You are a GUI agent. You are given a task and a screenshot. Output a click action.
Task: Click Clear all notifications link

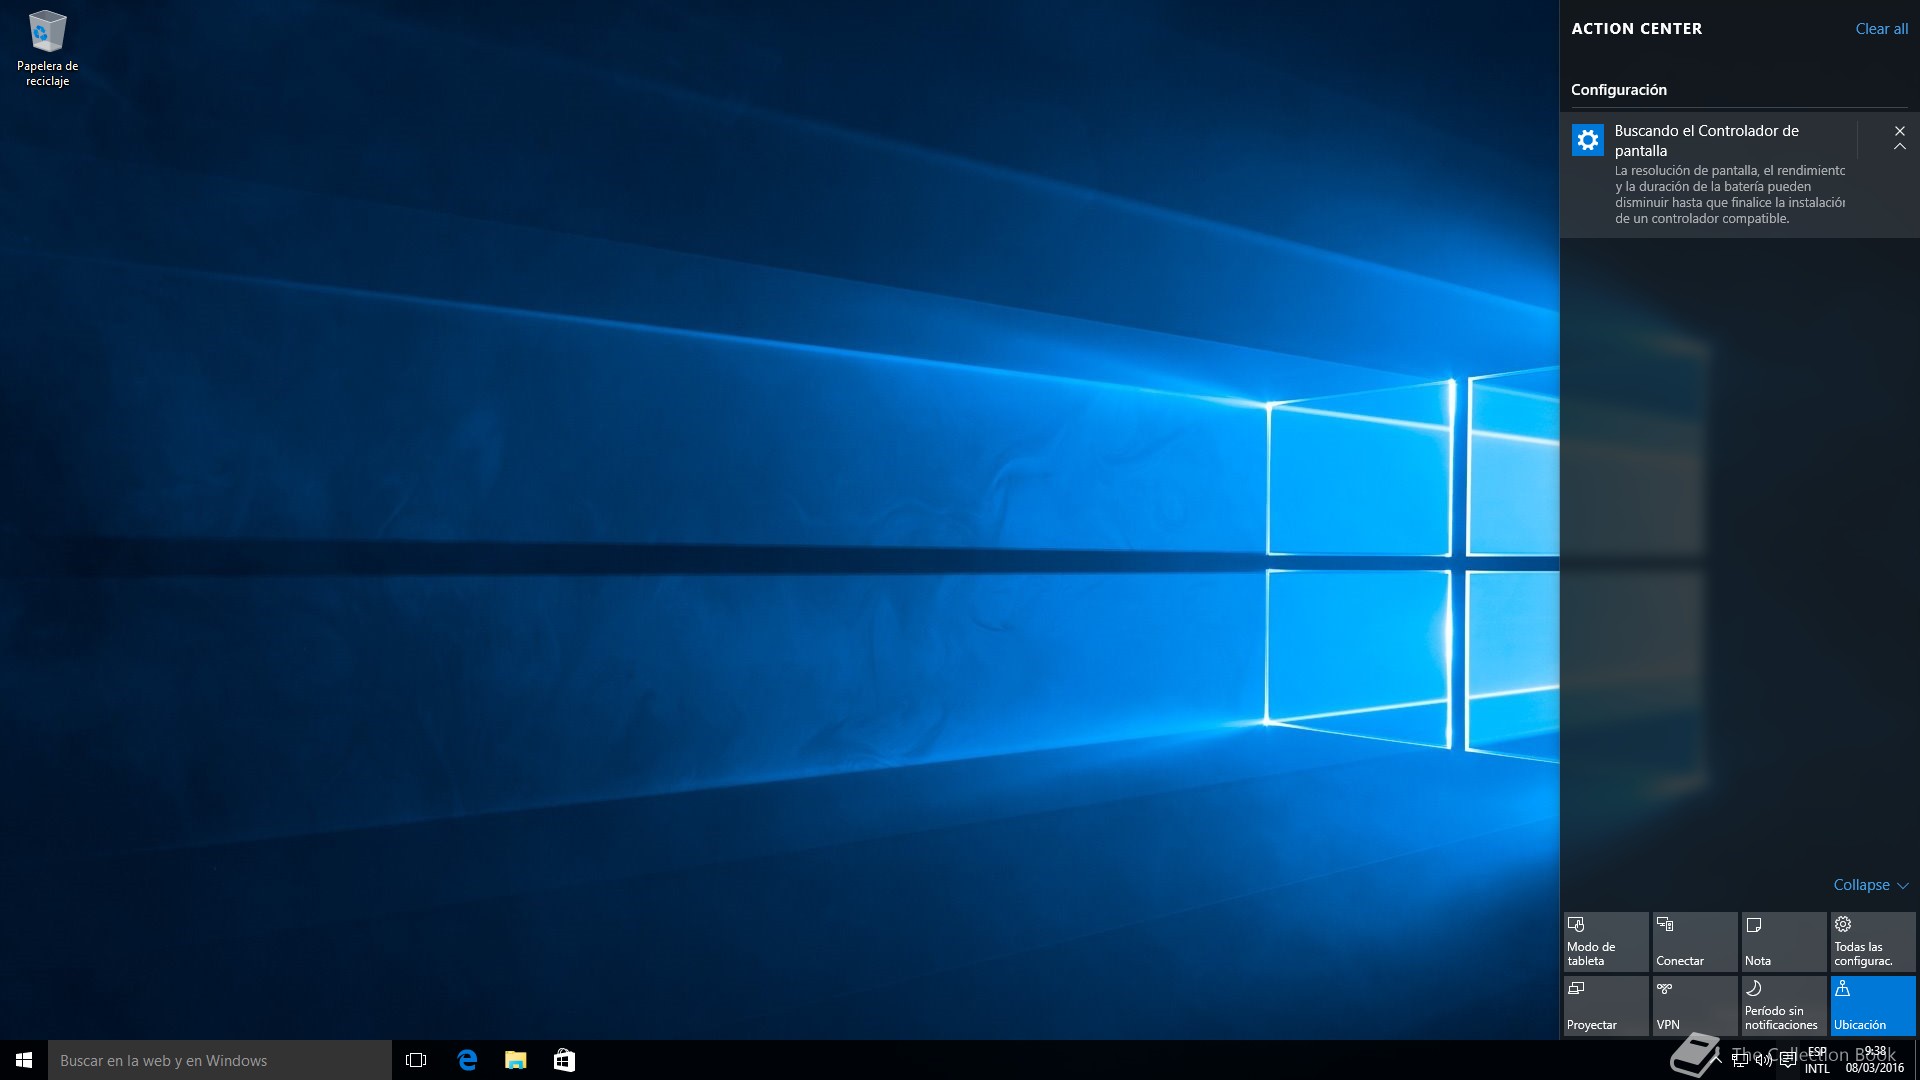[x=1881, y=29]
